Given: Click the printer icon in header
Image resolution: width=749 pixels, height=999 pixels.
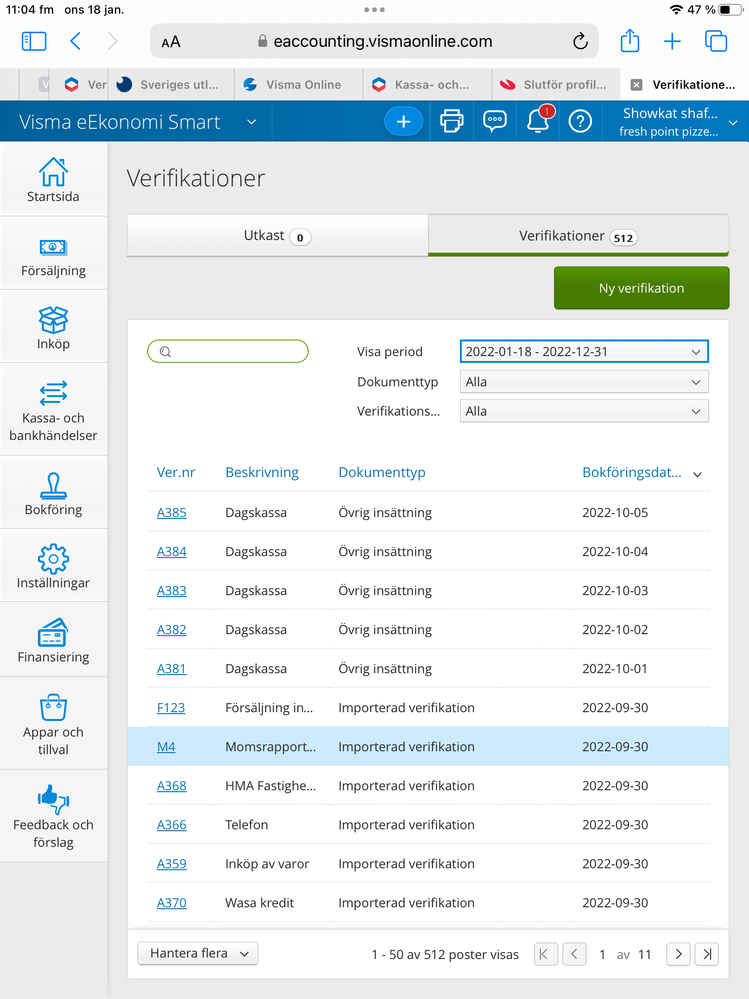Looking at the screenshot, I should (x=452, y=122).
